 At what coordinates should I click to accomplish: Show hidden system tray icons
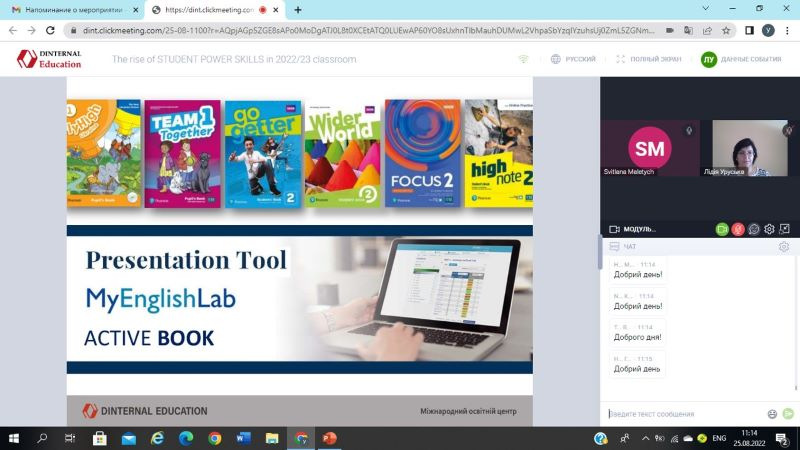click(x=645, y=438)
